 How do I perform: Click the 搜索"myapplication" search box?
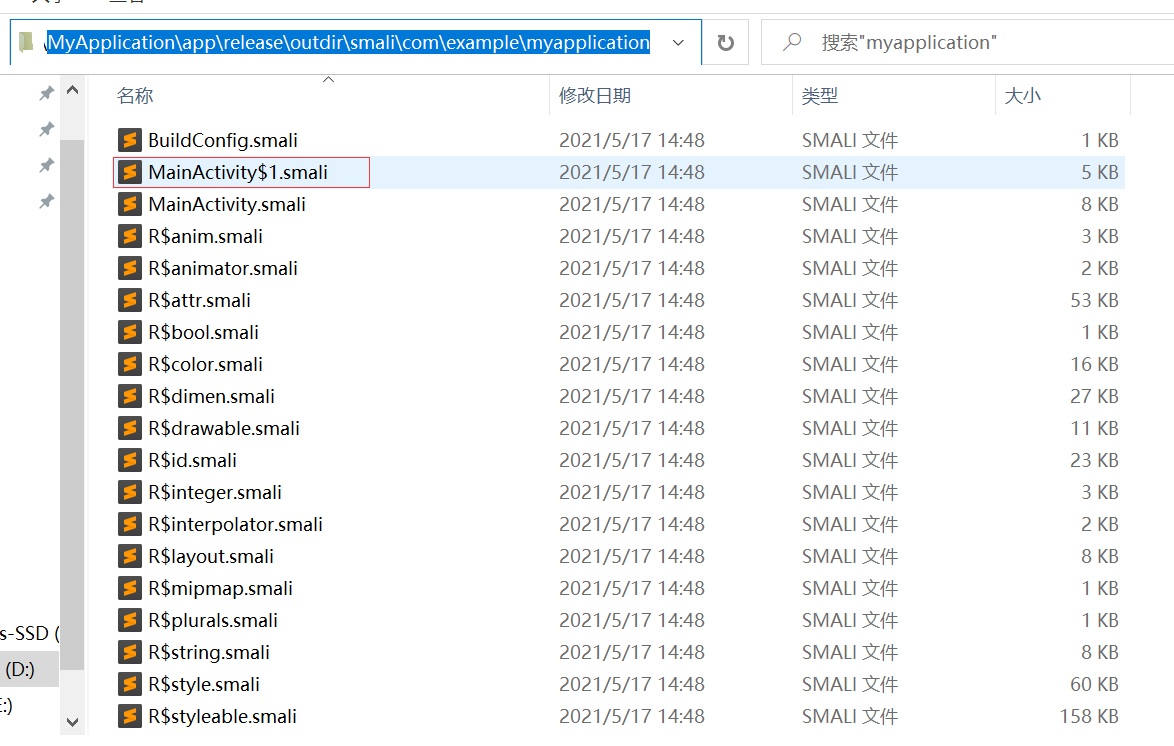pos(966,43)
